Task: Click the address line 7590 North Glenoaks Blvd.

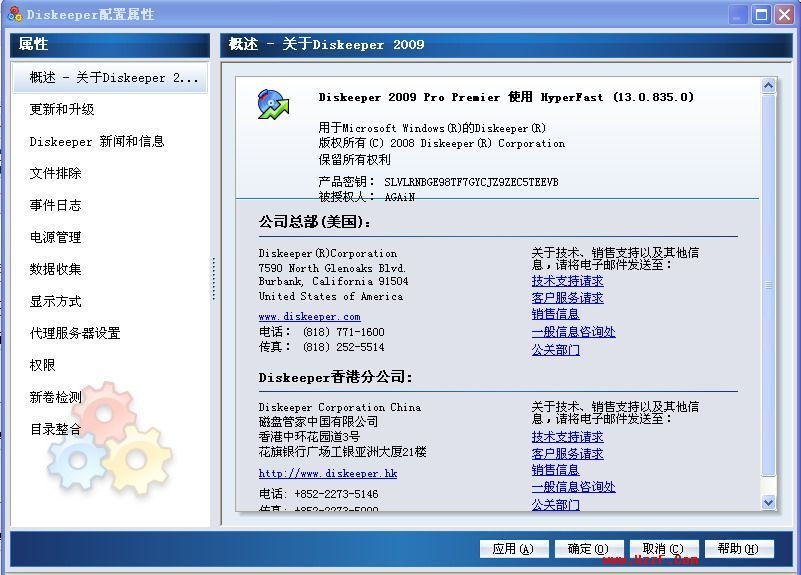Action: click(332, 268)
